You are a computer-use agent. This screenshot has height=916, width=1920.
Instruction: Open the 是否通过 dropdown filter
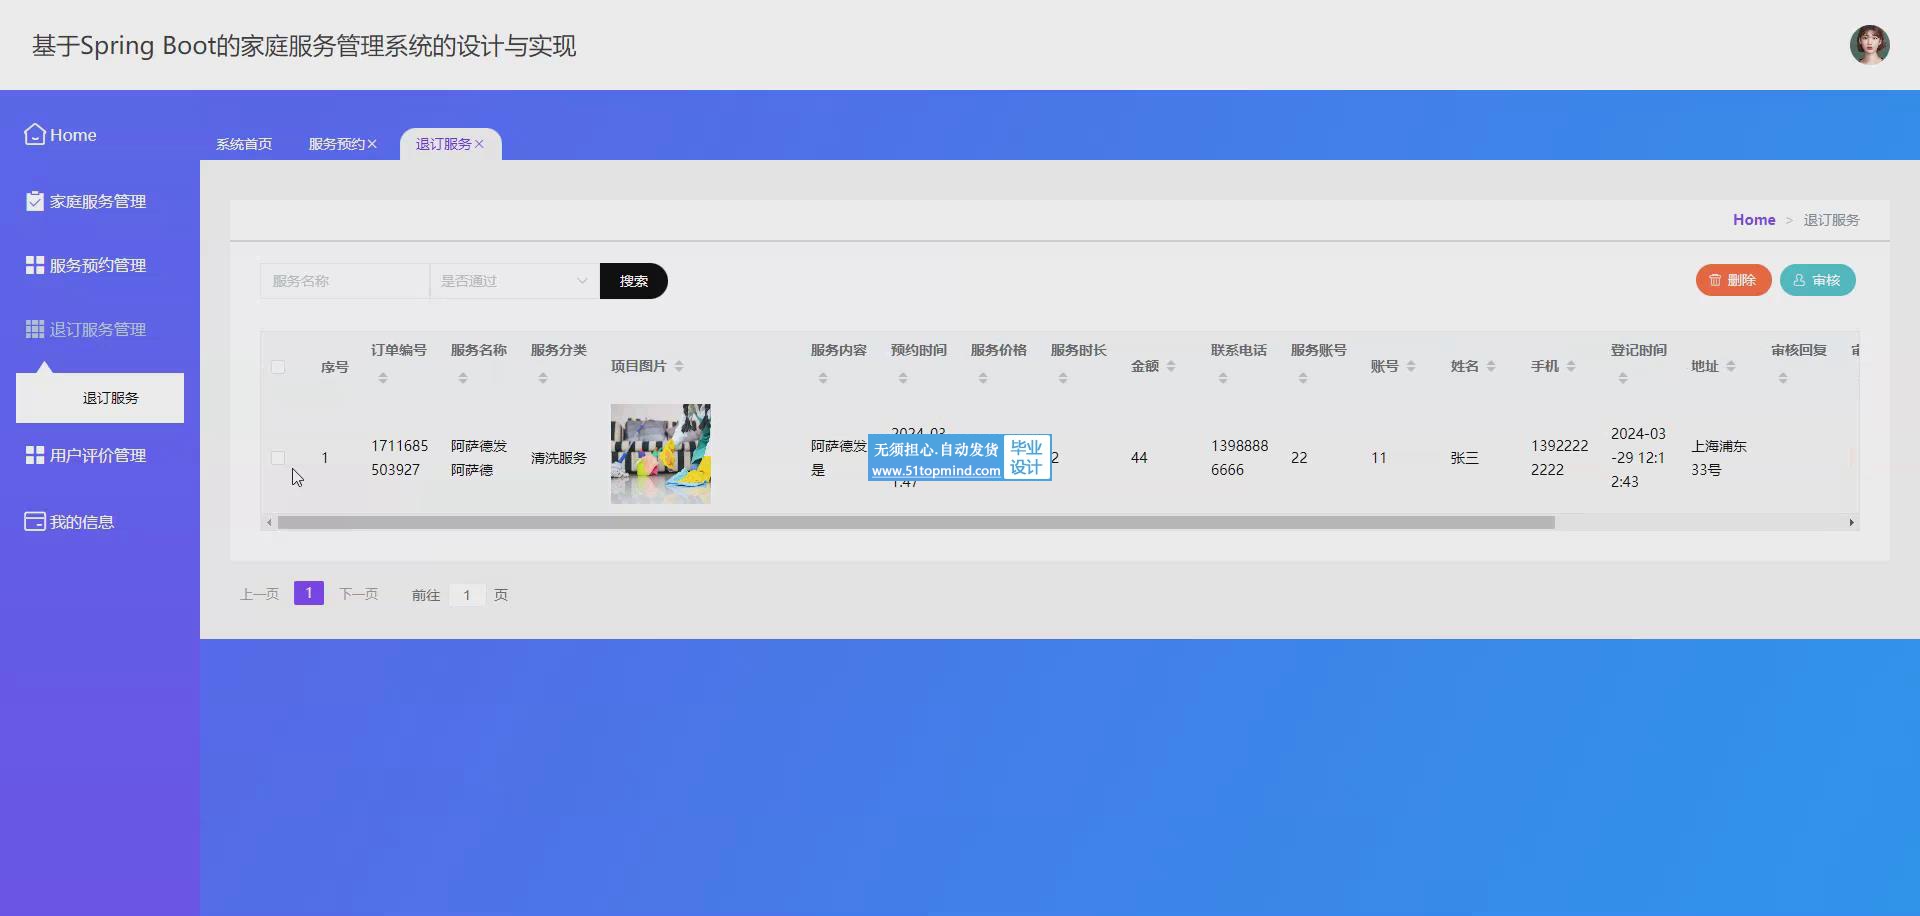coord(514,281)
